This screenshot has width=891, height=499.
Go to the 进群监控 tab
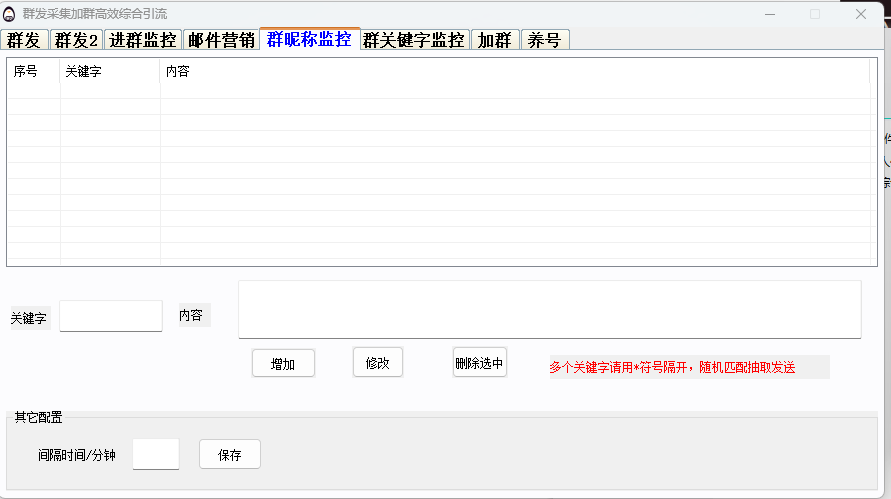142,40
